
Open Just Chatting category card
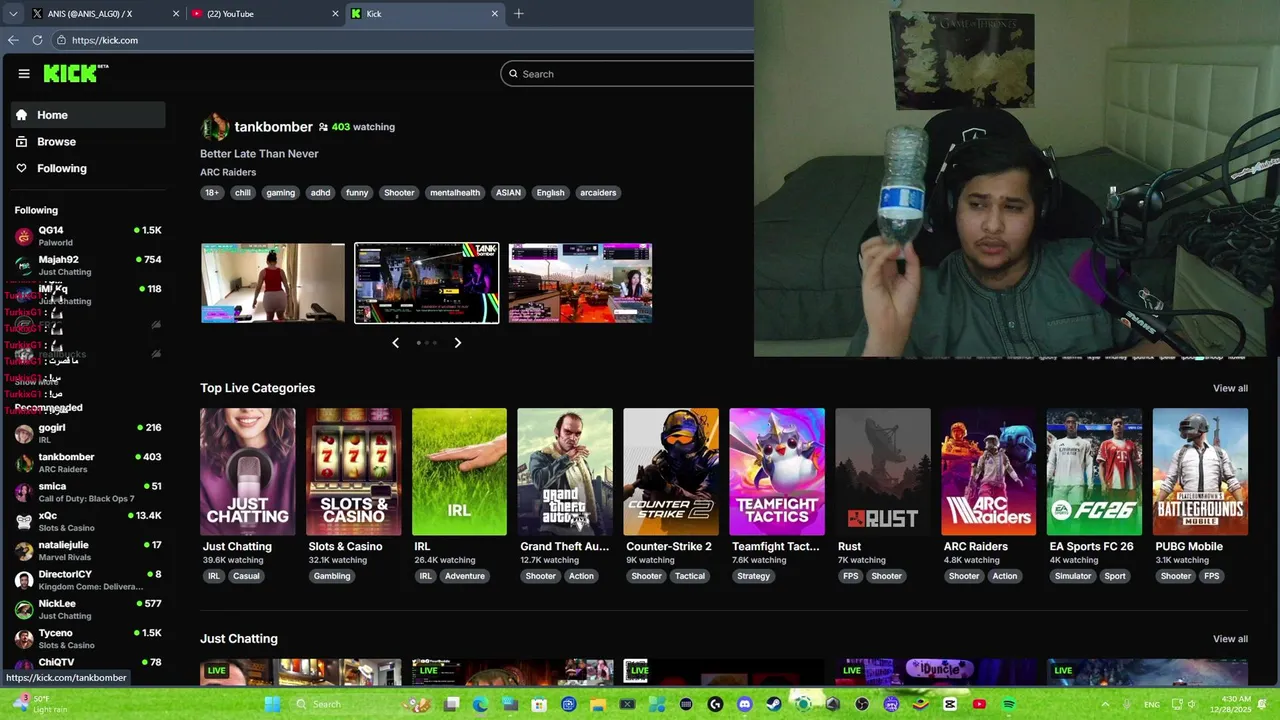click(x=248, y=472)
